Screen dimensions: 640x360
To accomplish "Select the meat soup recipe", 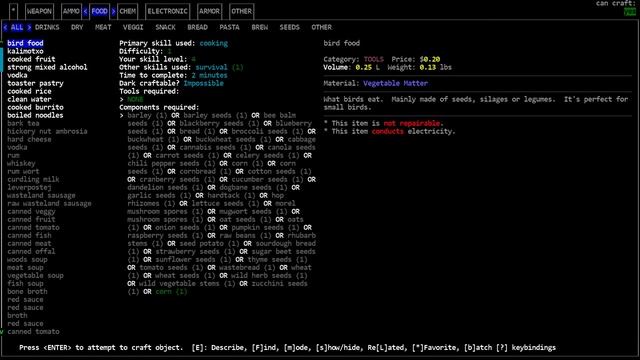I will [25, 268].
